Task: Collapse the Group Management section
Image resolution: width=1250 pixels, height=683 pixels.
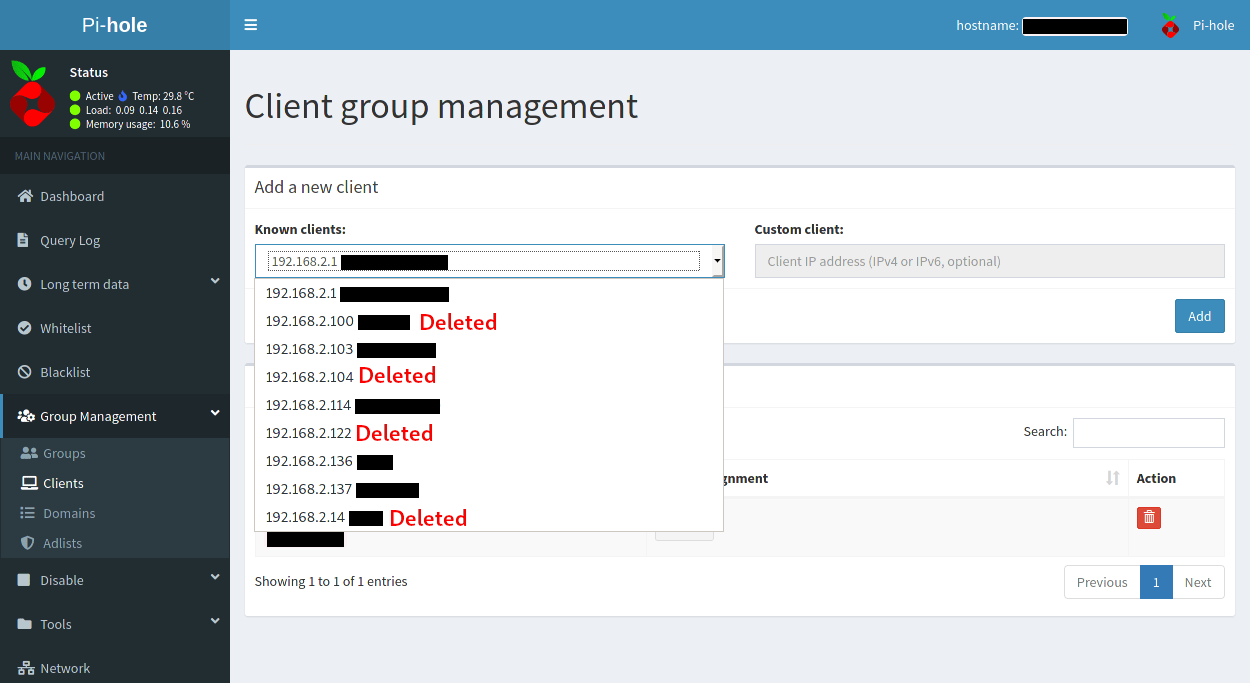Action: click(215, 414)
